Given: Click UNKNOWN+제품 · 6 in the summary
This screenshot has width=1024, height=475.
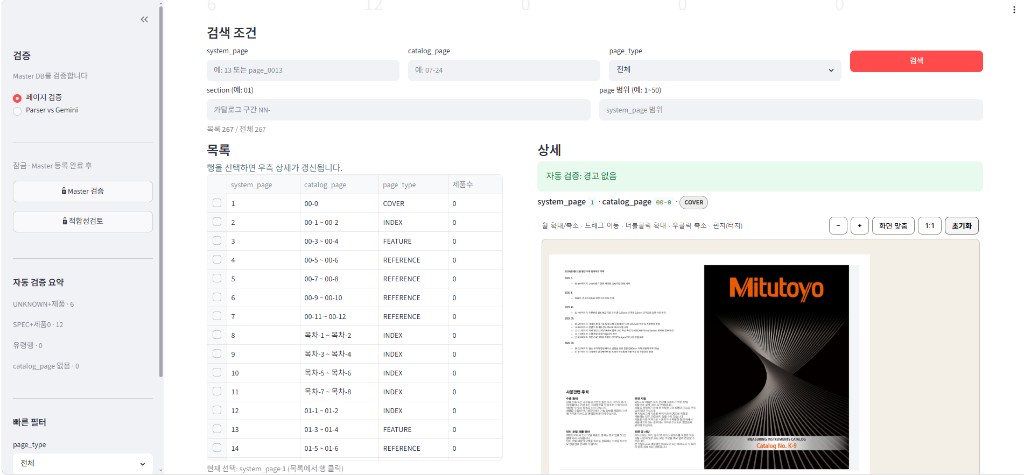Looking at the screenshot, I should click(43, 304).
